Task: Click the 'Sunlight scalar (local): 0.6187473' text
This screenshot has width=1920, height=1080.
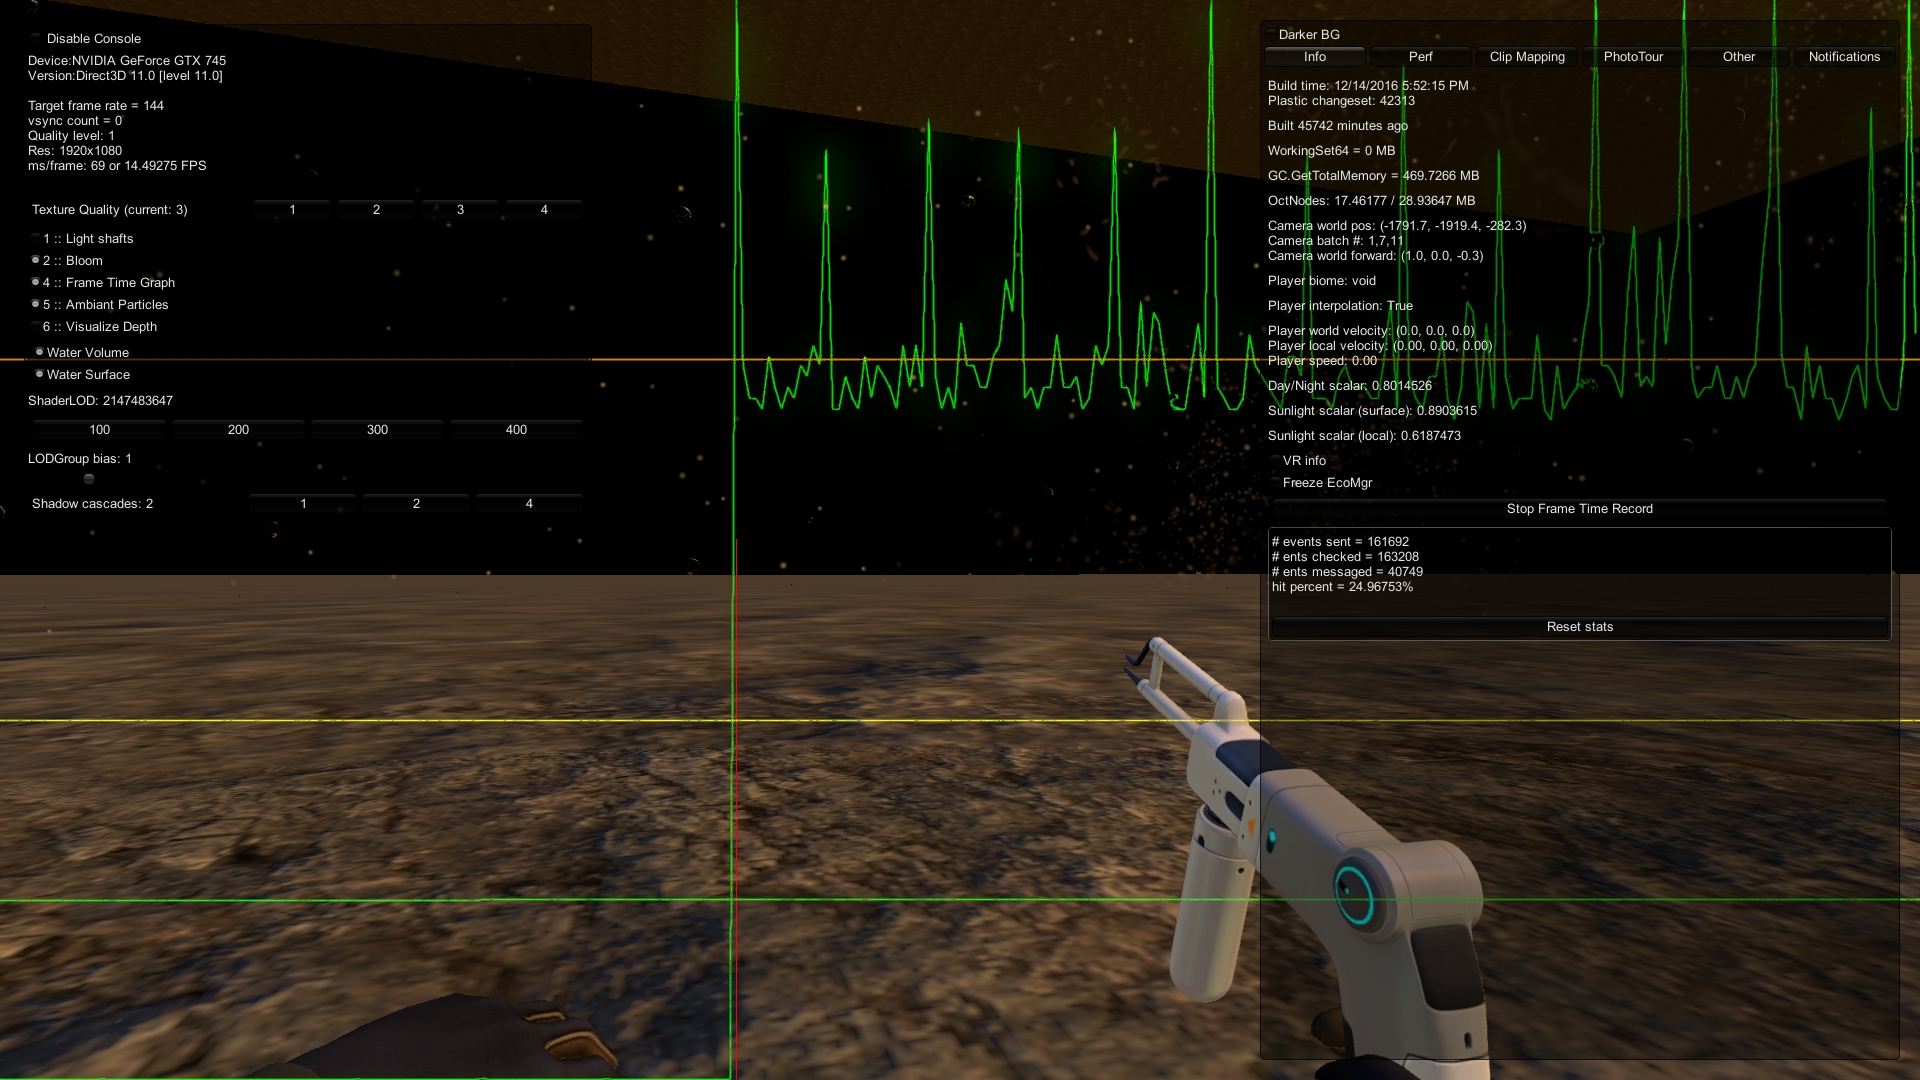Action: pos(1364,435)
